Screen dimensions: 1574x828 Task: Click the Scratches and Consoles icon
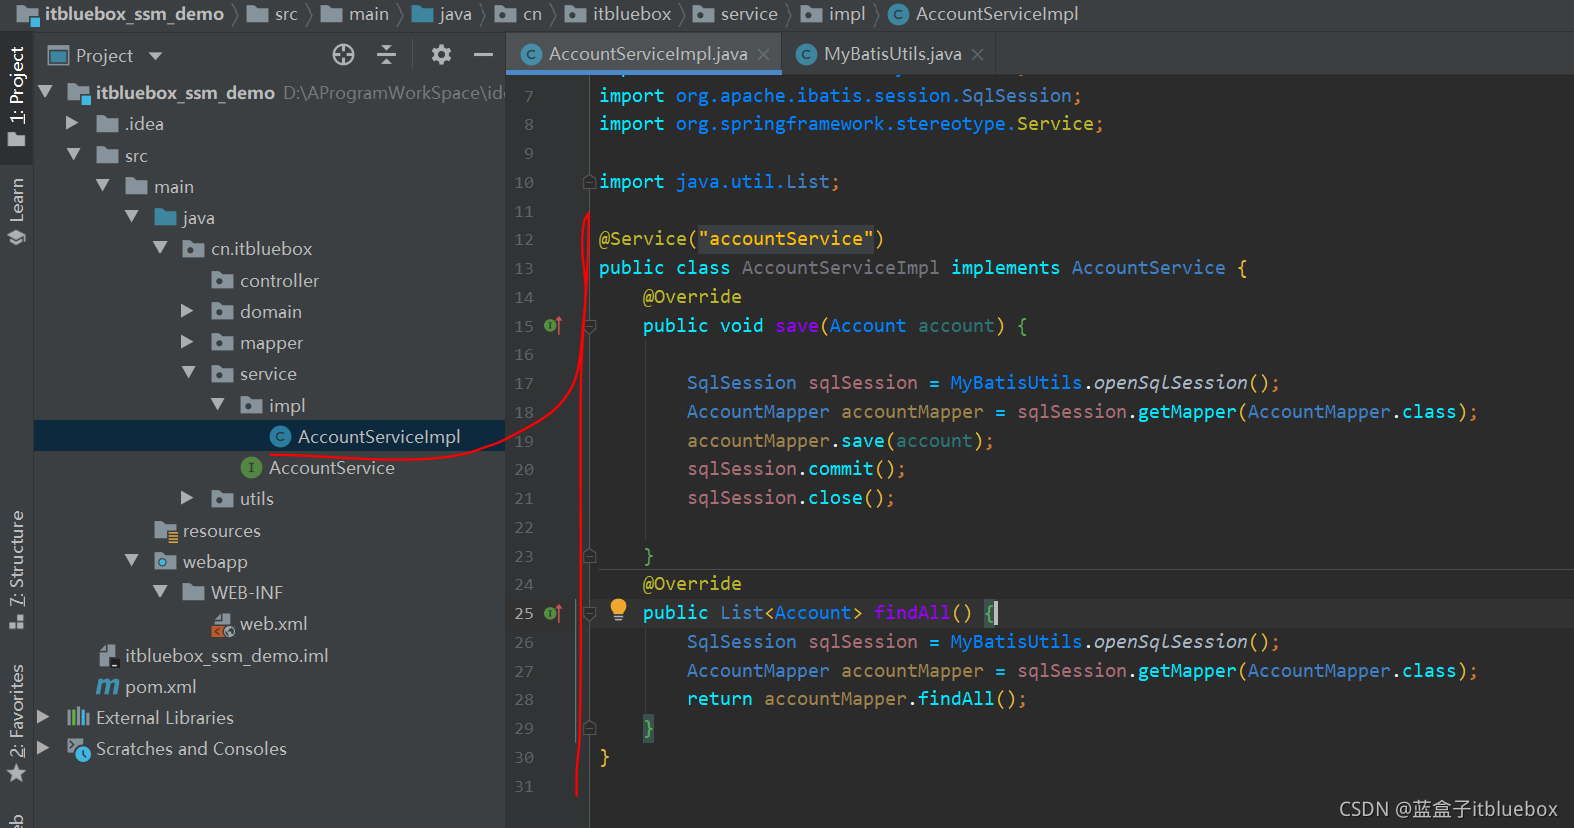78,749
